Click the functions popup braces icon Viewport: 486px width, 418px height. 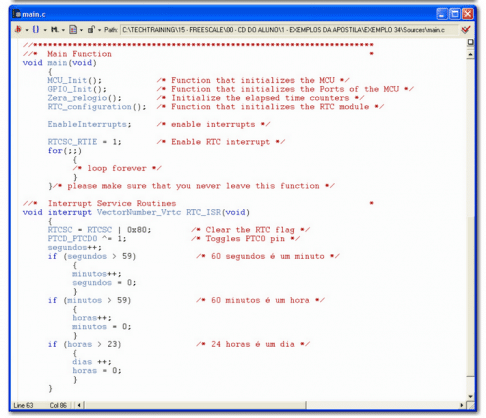36,30
